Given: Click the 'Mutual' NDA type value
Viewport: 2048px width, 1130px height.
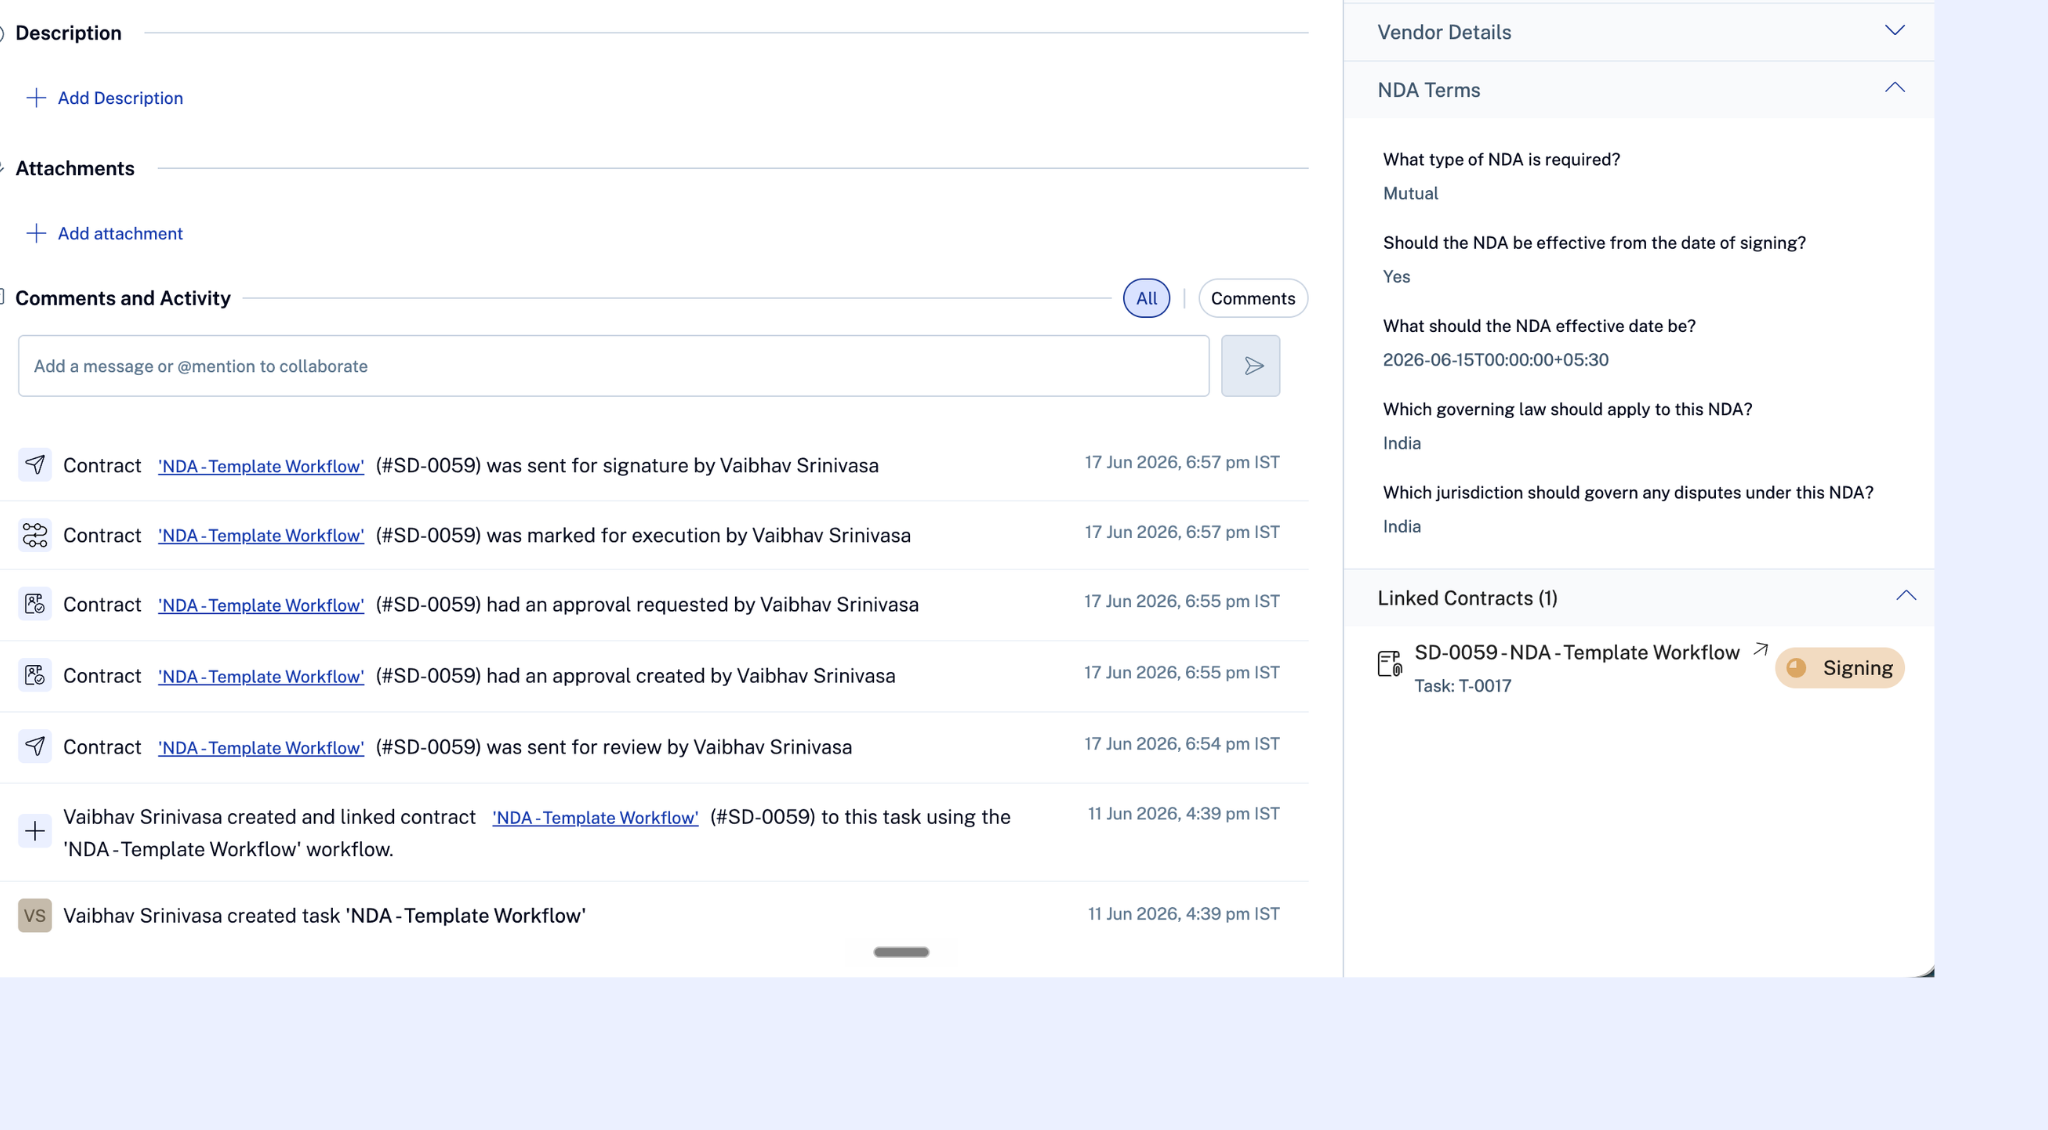Looking at the screenshot, I should (1410, 193).
